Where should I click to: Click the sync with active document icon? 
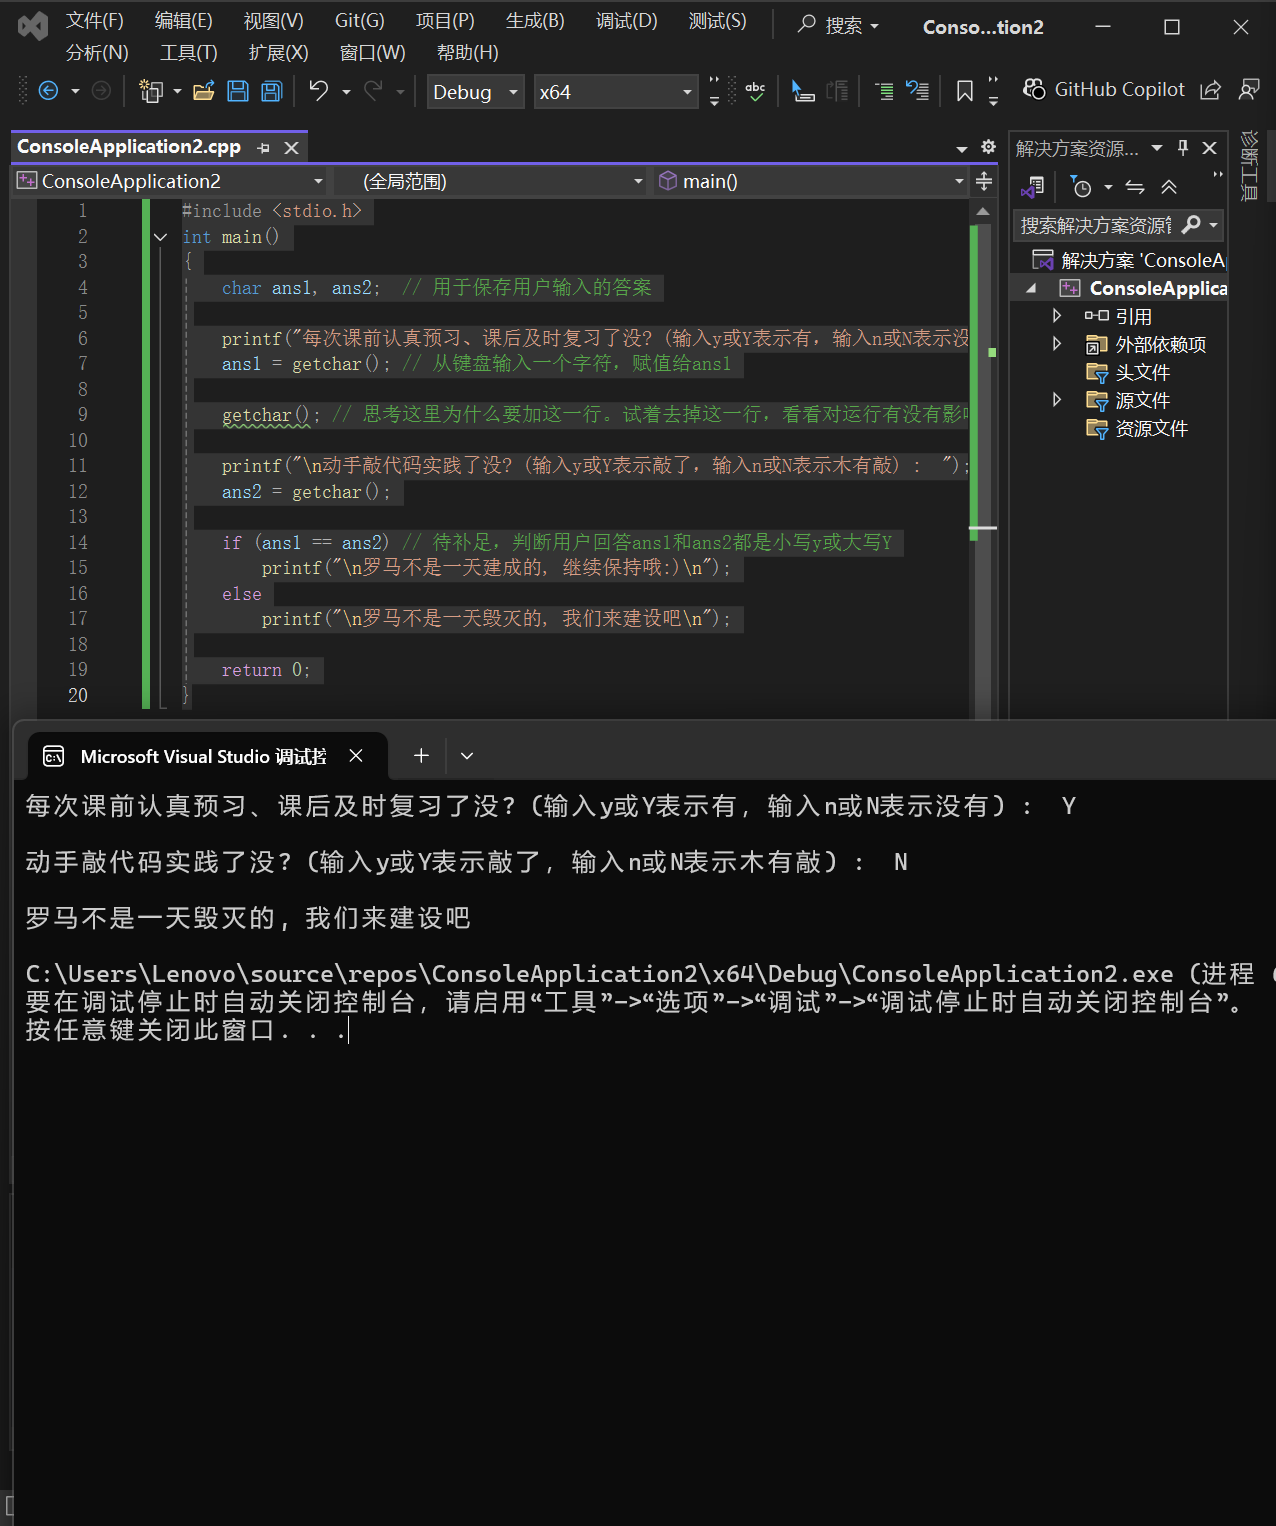coord(1135,187)
